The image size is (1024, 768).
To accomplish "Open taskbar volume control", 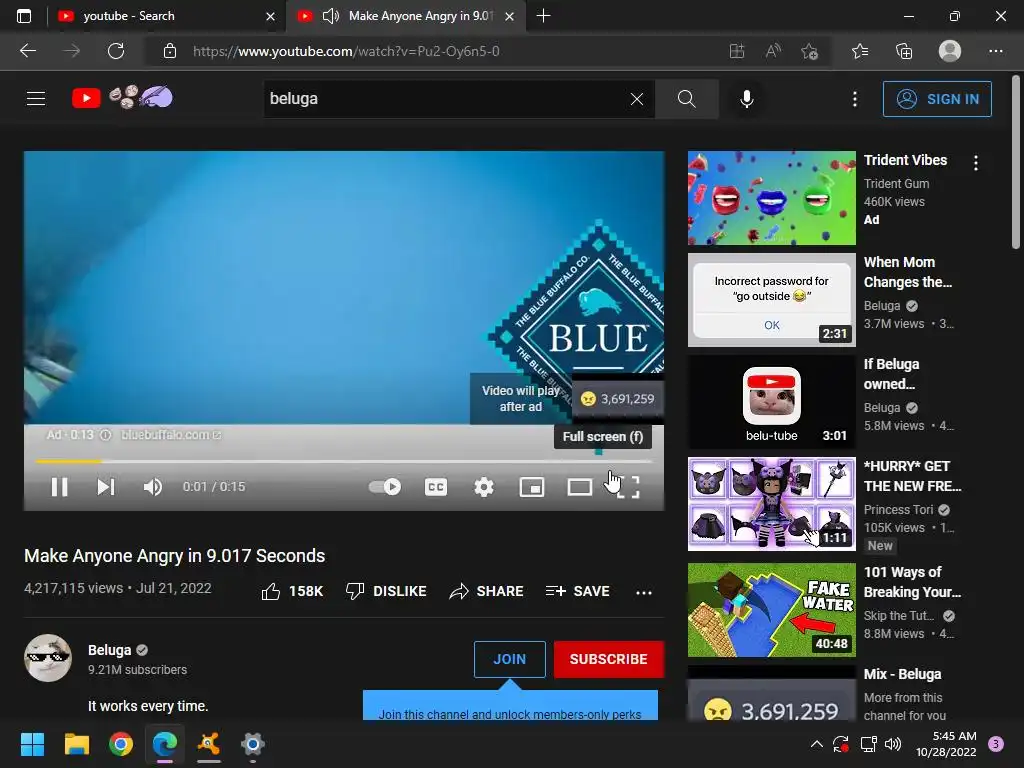I will (x=893, y=744).
